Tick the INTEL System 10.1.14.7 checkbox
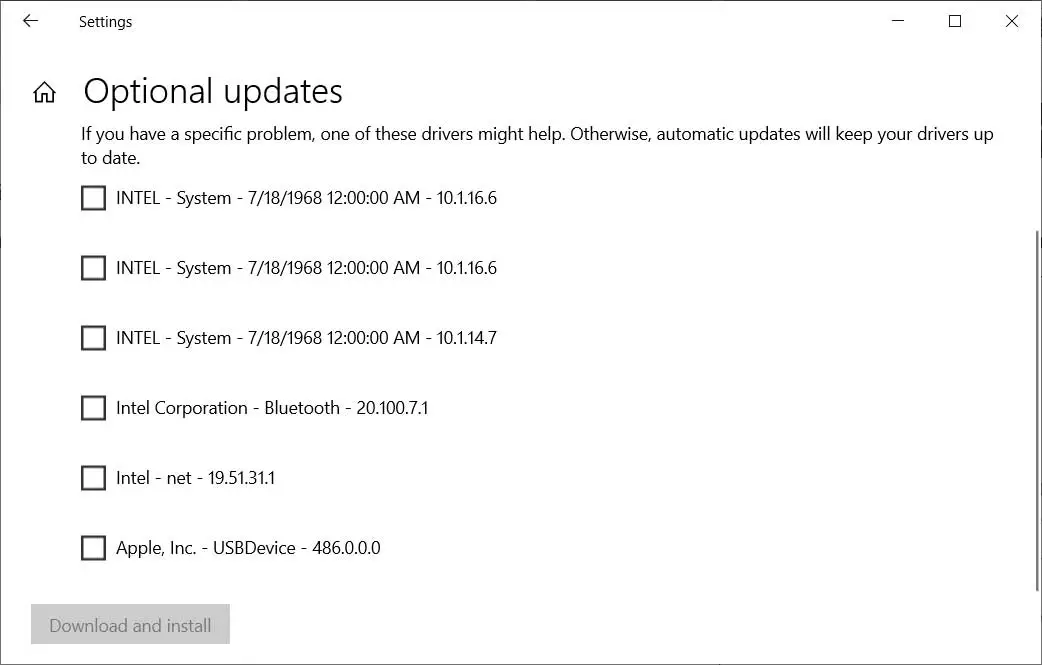1042x665 pixels. click(93, 337)
